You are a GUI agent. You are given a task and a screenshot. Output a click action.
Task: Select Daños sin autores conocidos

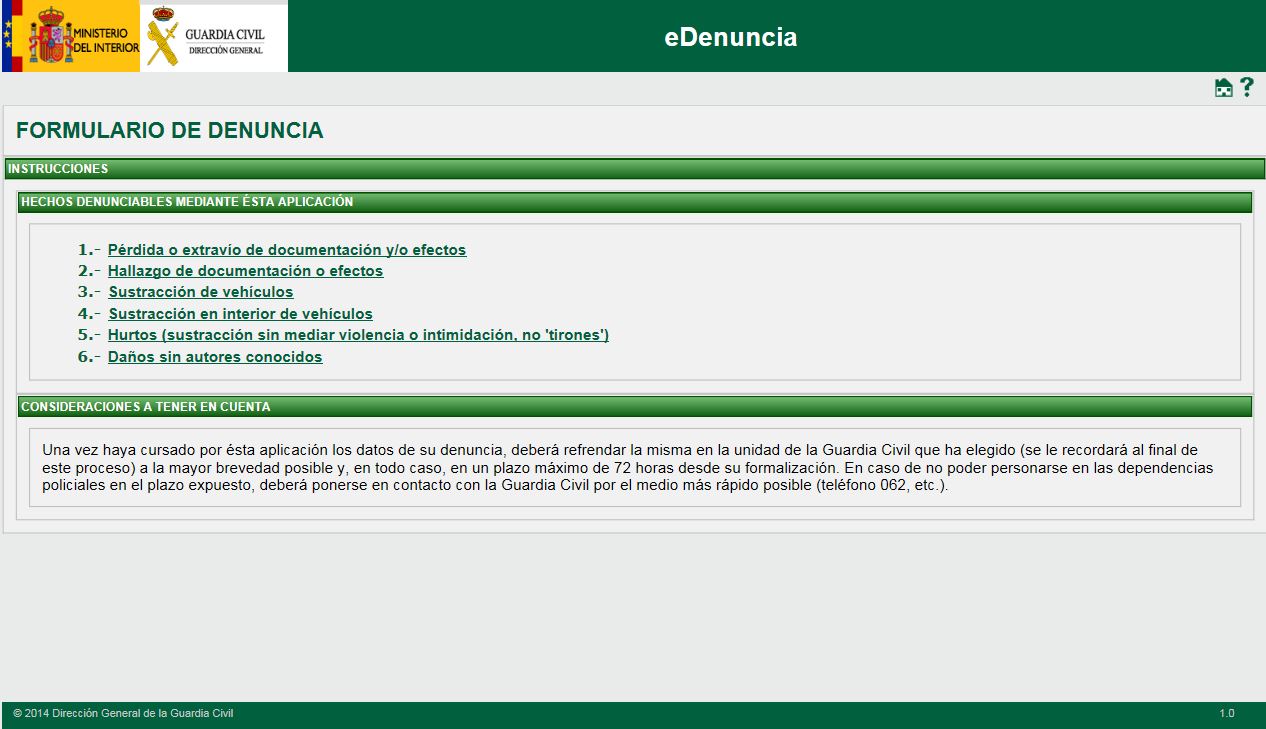coord(214,356)
